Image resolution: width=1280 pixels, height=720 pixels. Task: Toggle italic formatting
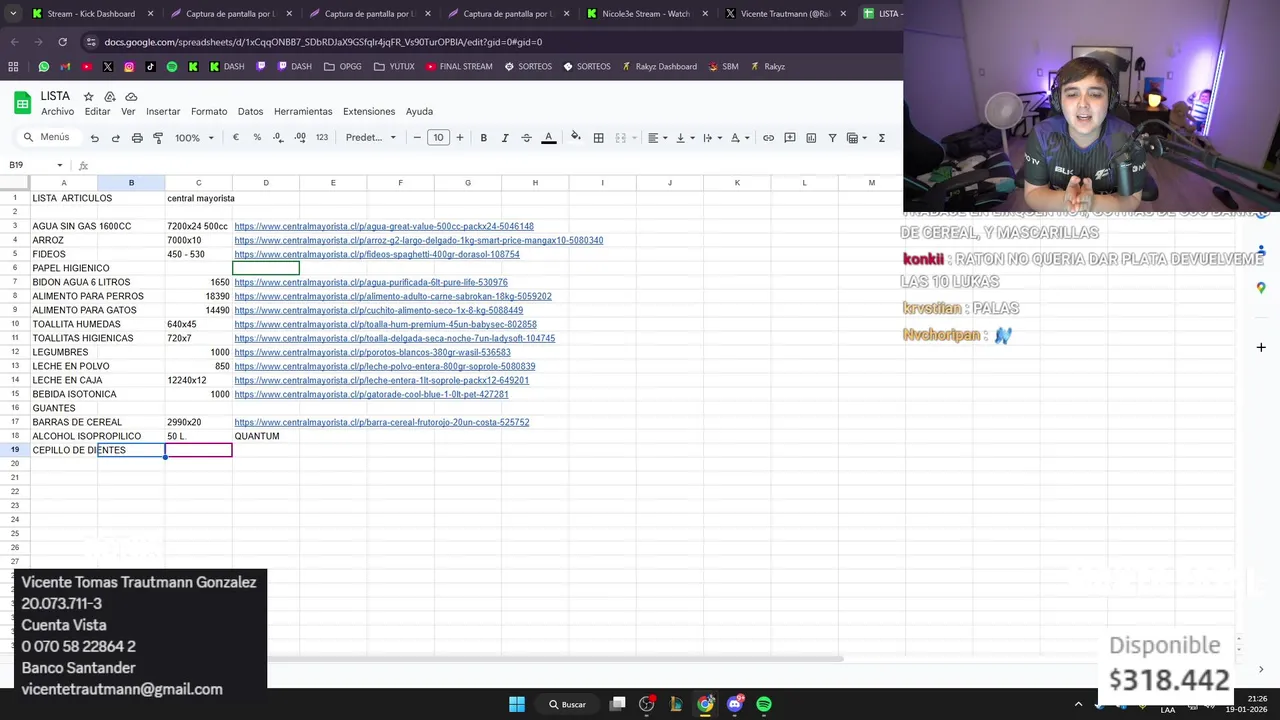(x=505, y=138)
